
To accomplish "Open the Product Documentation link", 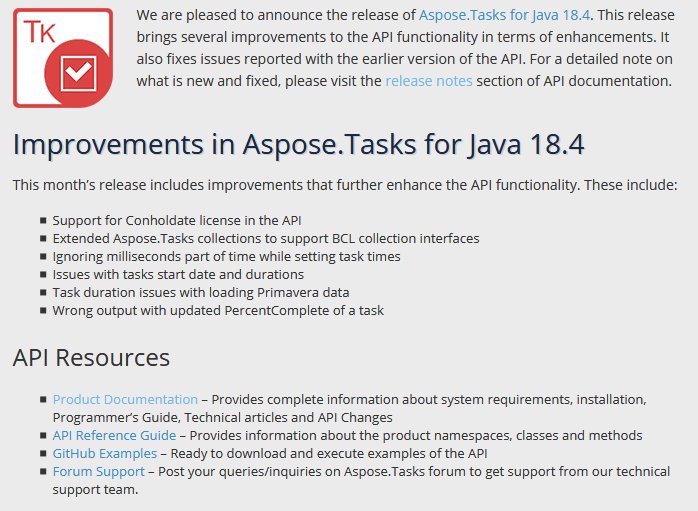I will pyautogui.click(x=125, y=399).
